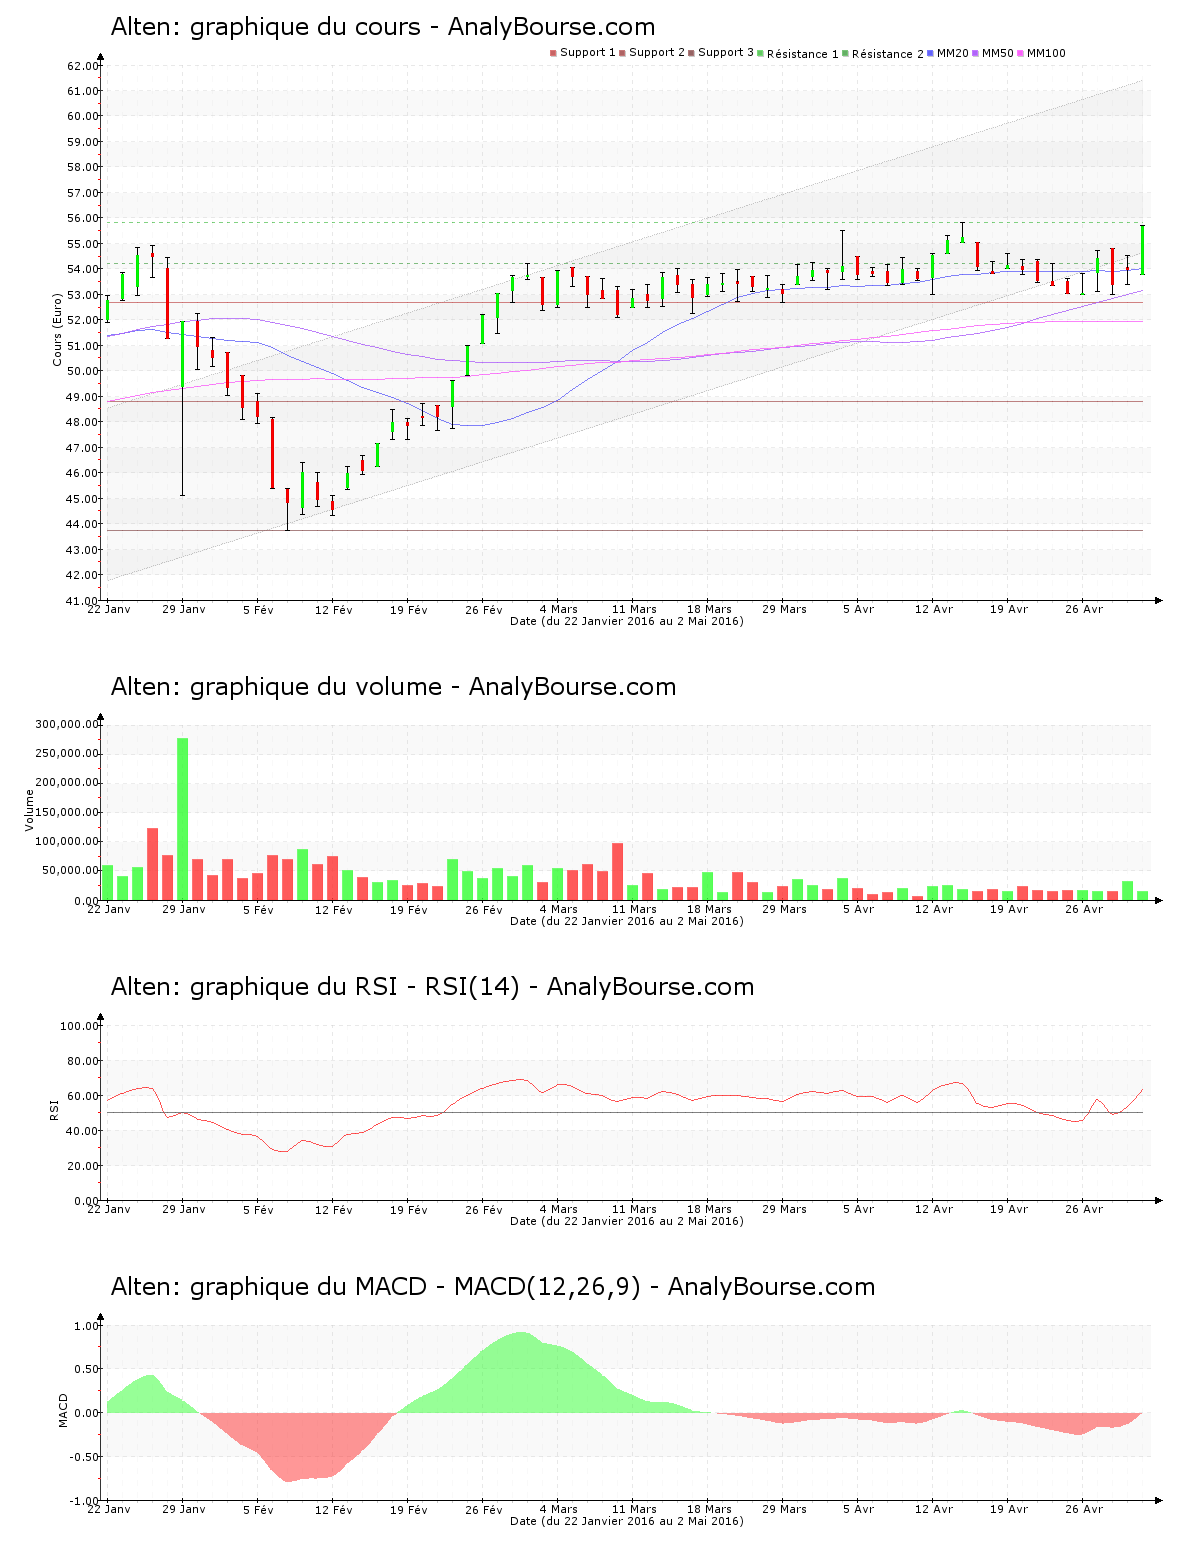The height and width of the screenshot is (1550, 1200).
Task: Click '22 Janv' date tick on price chart
Action: [x=109, y=609]
